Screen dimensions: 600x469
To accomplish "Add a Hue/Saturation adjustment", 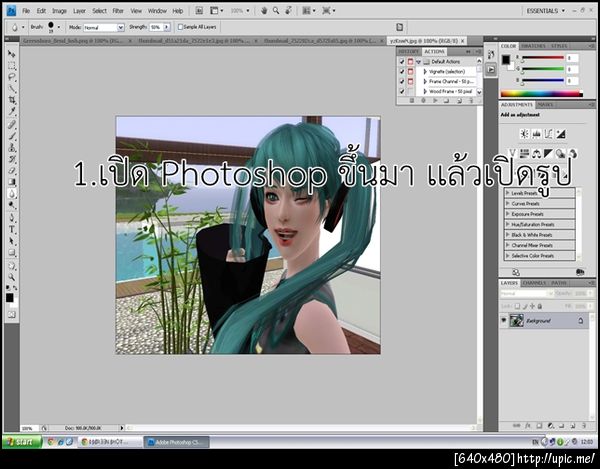I will click(524, 153).
